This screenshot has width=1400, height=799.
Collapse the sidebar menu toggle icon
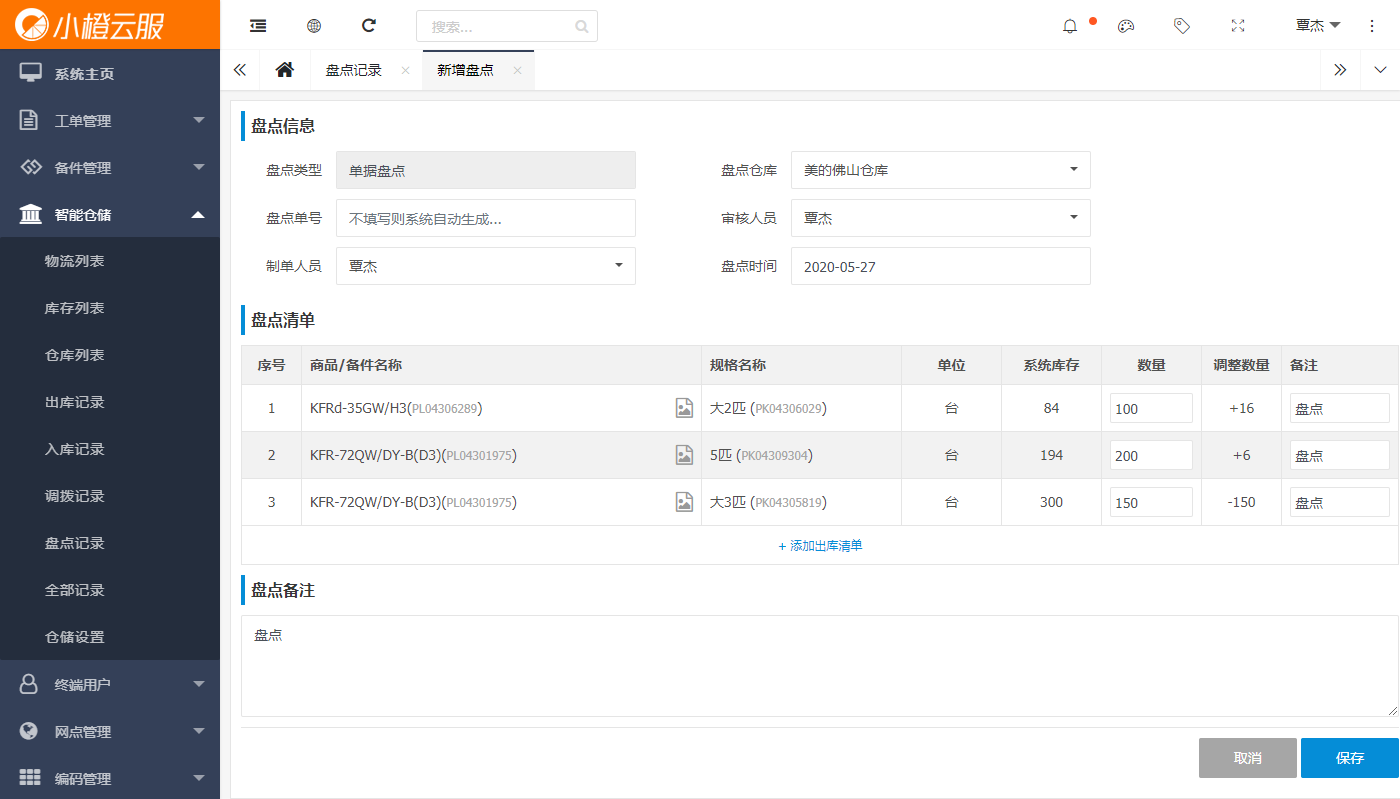pos(258,26)
